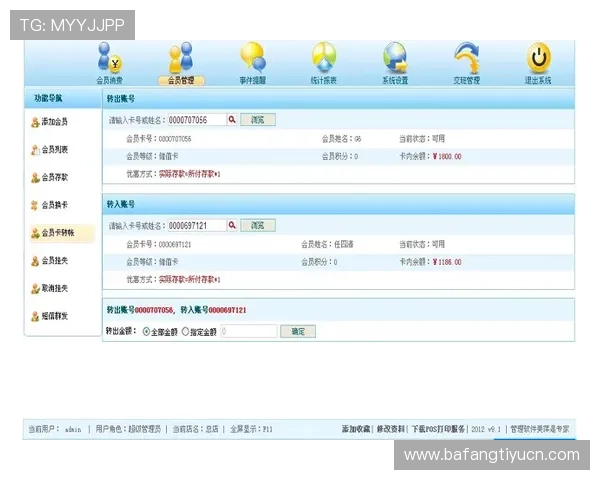Open 会员列表 in sidebar
Viewport: 600px width, 480px height.
tap(50, 150)
